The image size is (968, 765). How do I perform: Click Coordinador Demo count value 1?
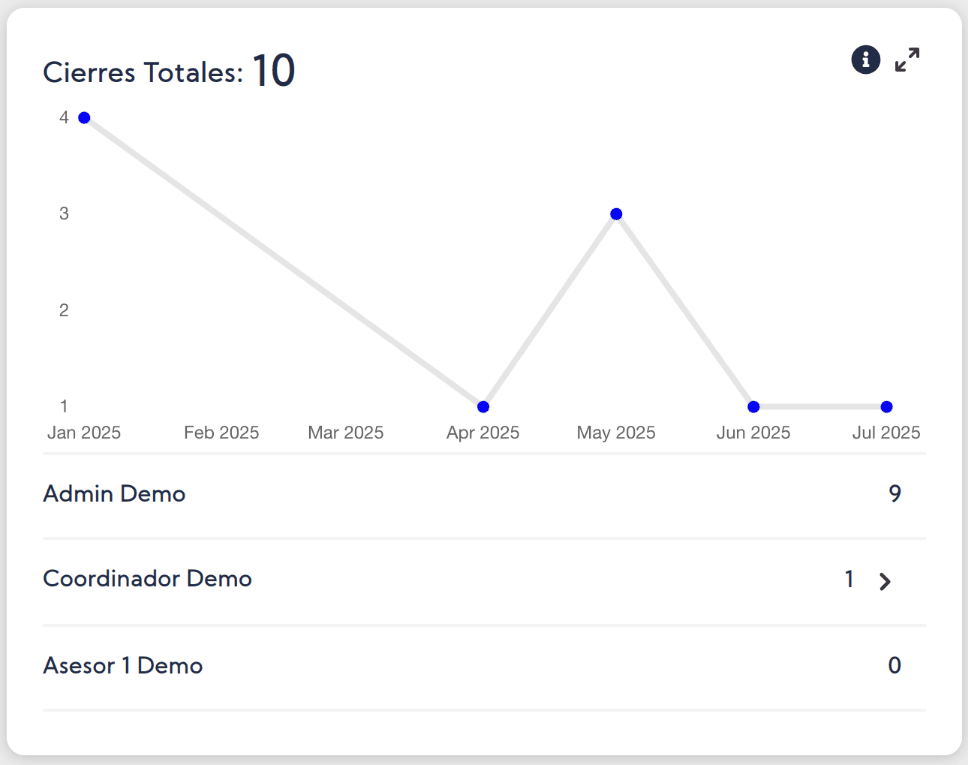[849, 579]
